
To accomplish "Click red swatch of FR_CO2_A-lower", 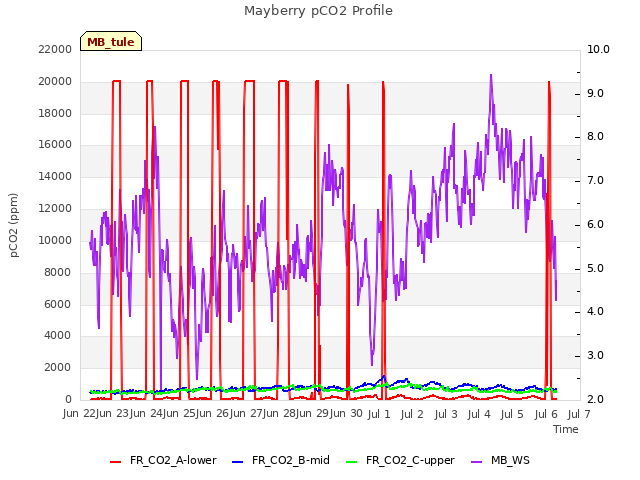I will point(116,462).
